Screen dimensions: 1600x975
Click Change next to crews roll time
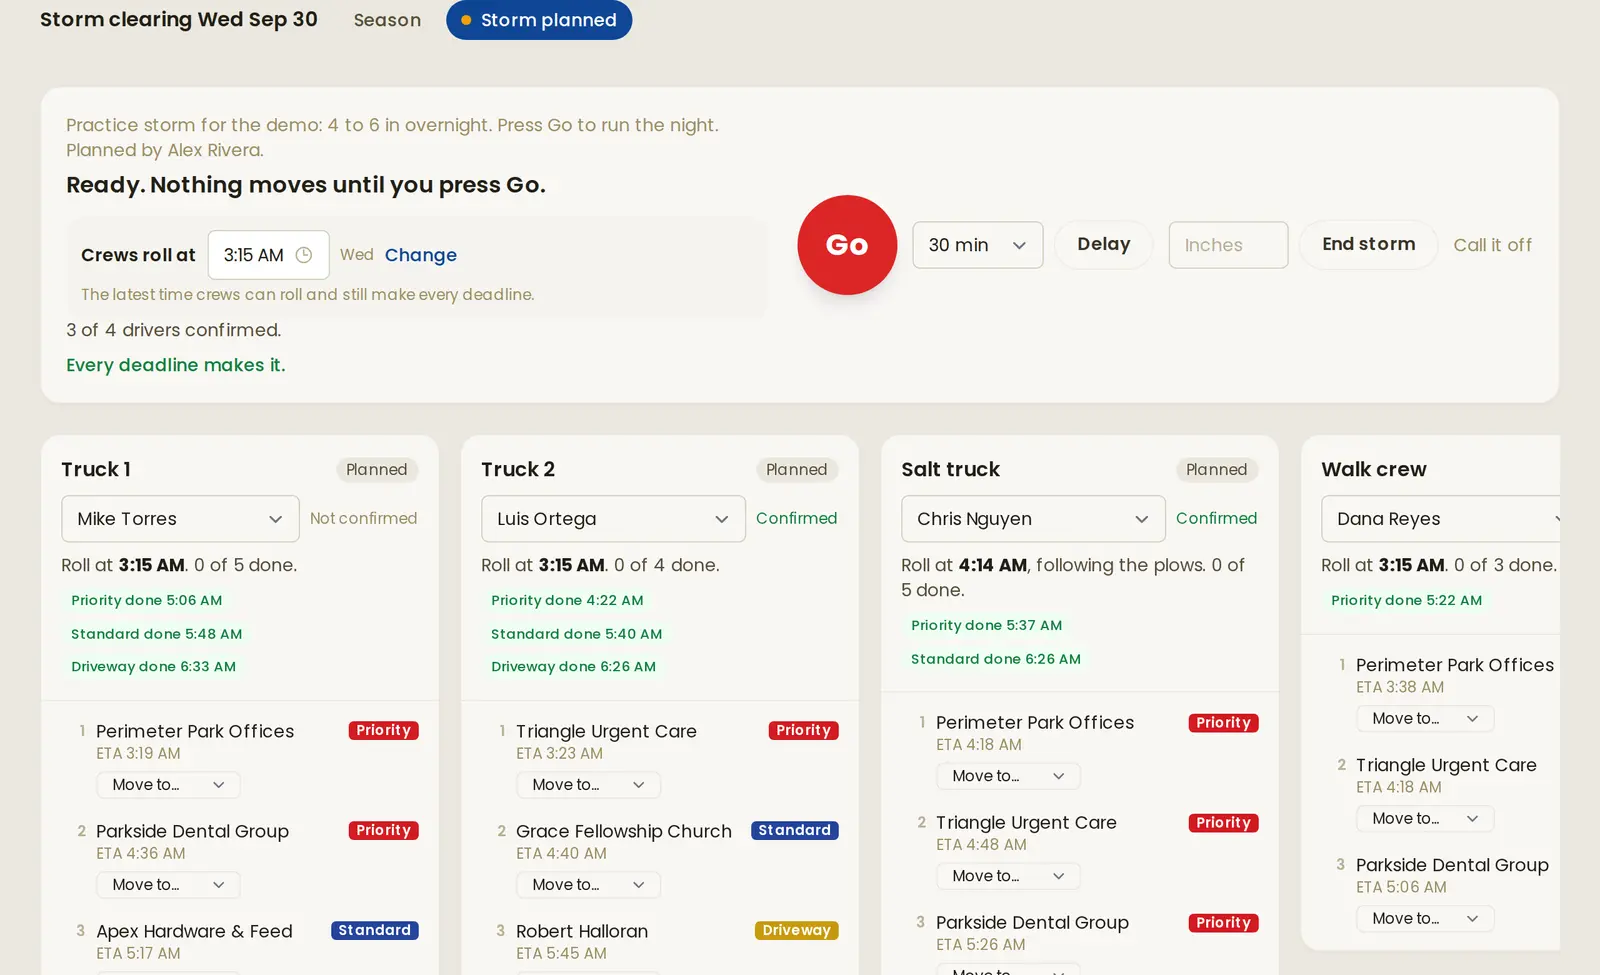click(421, 255)
